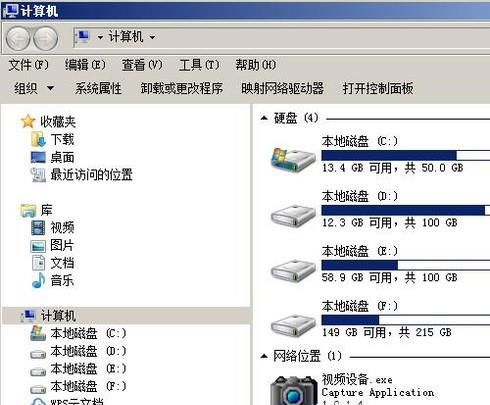Click the Favorites star icon
The height and width of the screenshot is (405, 490).
click(28, 122)
